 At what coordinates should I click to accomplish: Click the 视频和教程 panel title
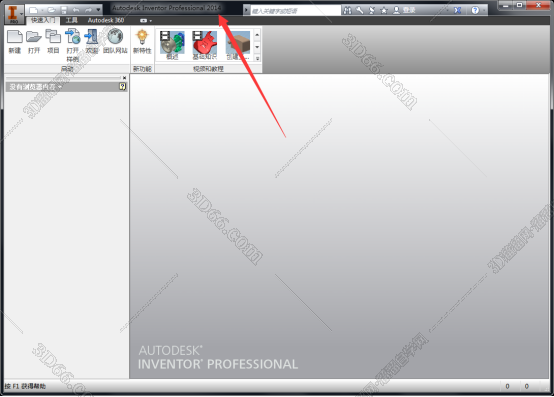coord(208,69)
